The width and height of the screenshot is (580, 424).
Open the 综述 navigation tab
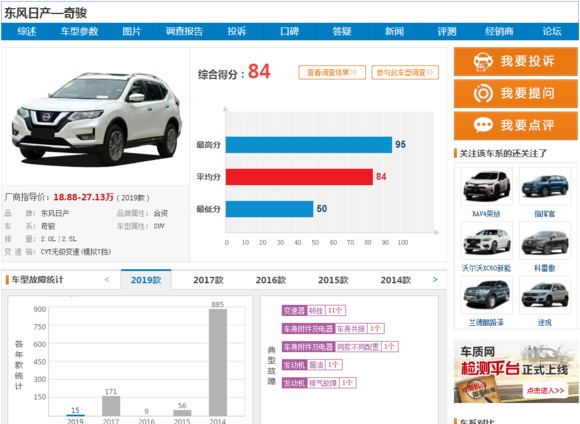(27, 31)
